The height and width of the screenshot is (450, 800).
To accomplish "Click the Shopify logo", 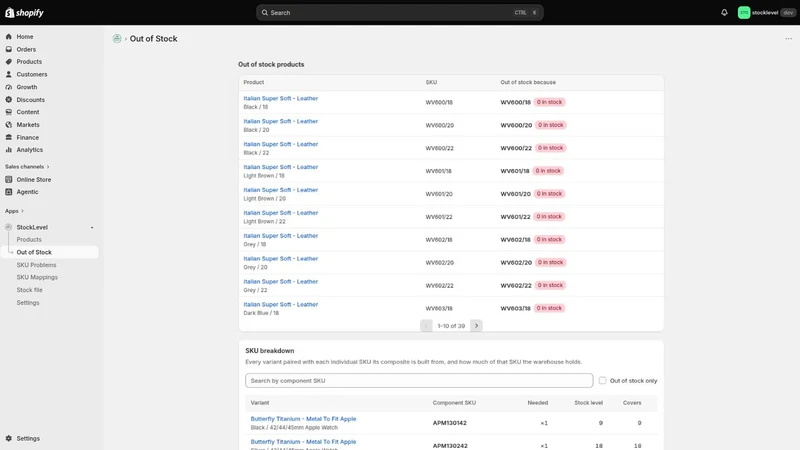I will tap(24, 13).
